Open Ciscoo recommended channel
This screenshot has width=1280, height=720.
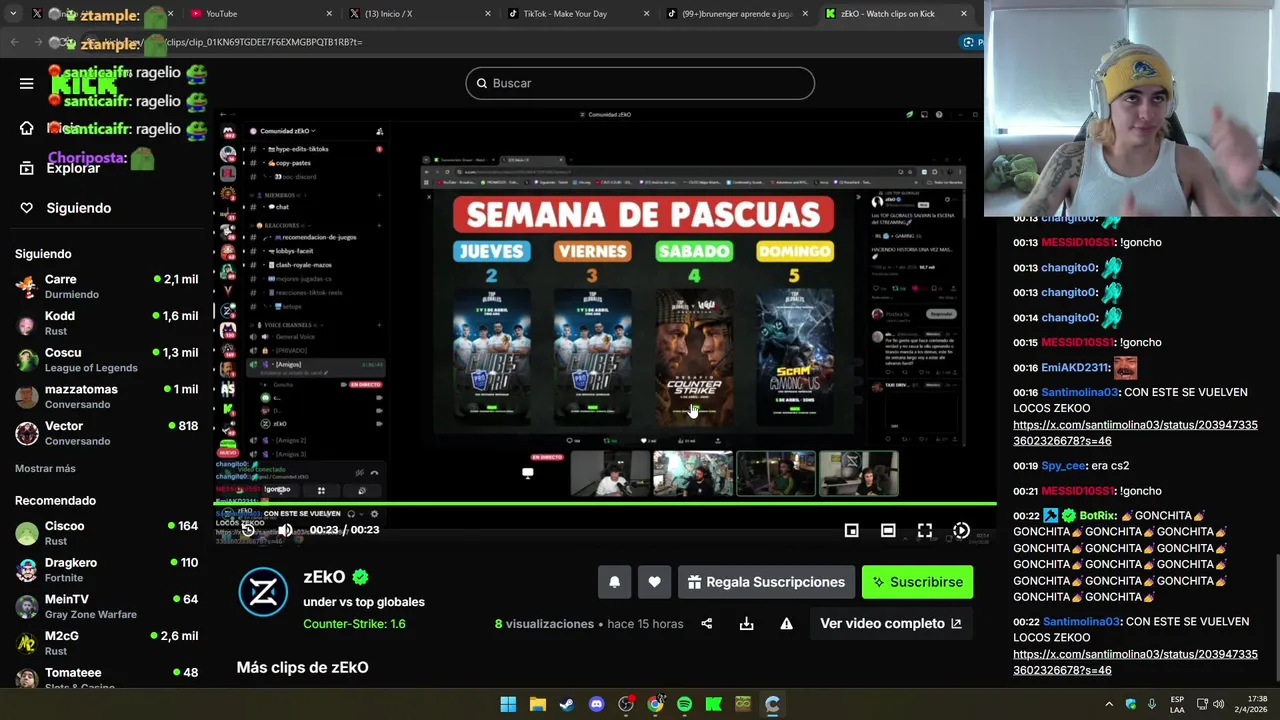(106, 533)
